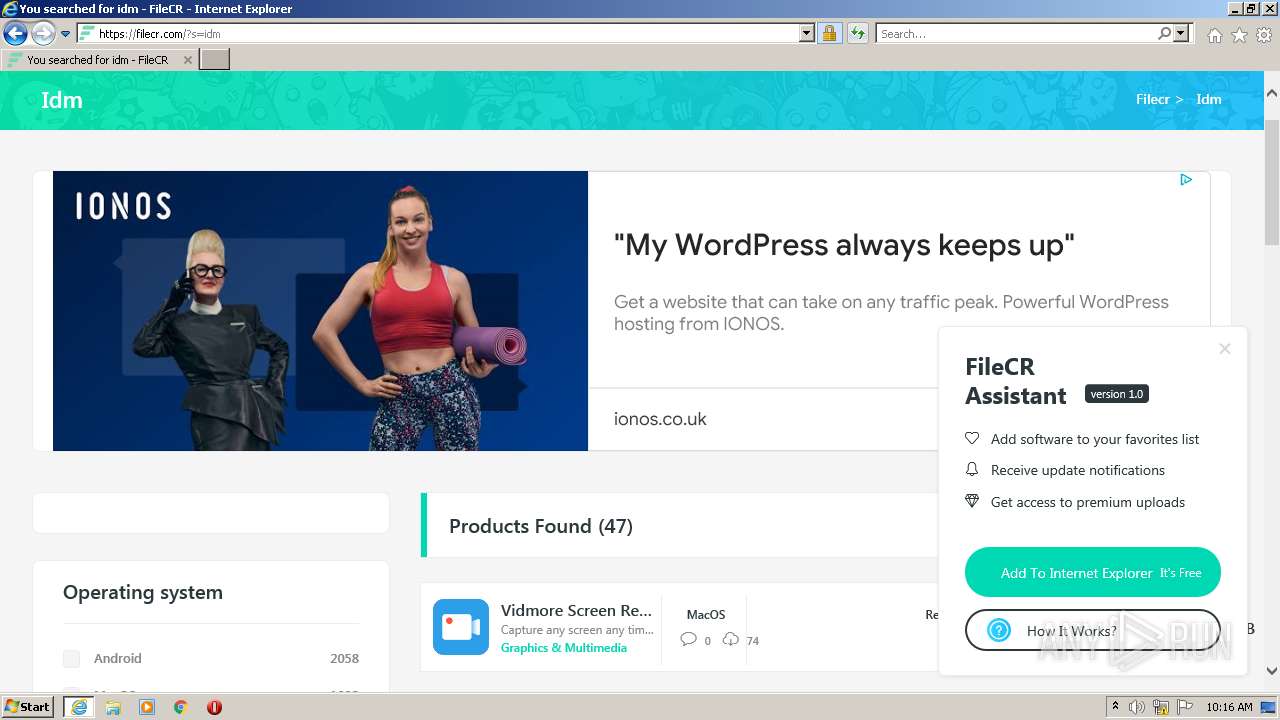
Task: Click the volume speaker tray icon
Action: (1137, 707)
